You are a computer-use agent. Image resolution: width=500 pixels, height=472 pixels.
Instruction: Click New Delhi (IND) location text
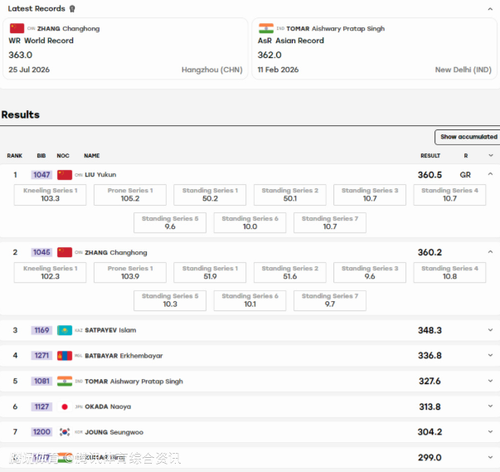pos(463,70)
